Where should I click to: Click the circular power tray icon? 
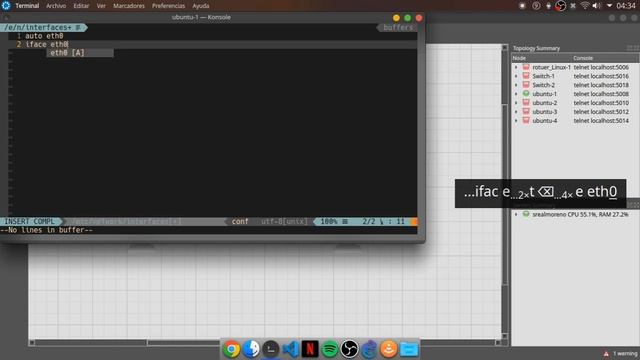pyautogui.click(x=536, y=6)
